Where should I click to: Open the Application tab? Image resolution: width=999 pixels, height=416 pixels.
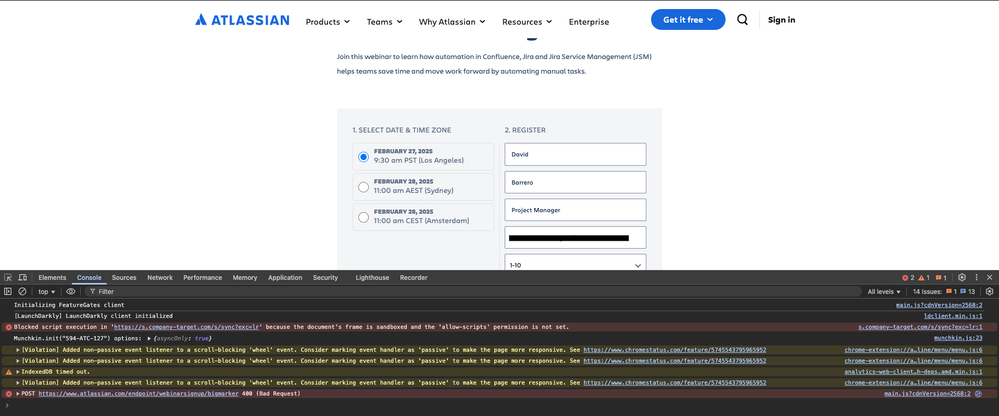pyautogui.click(x=285, y=278)
